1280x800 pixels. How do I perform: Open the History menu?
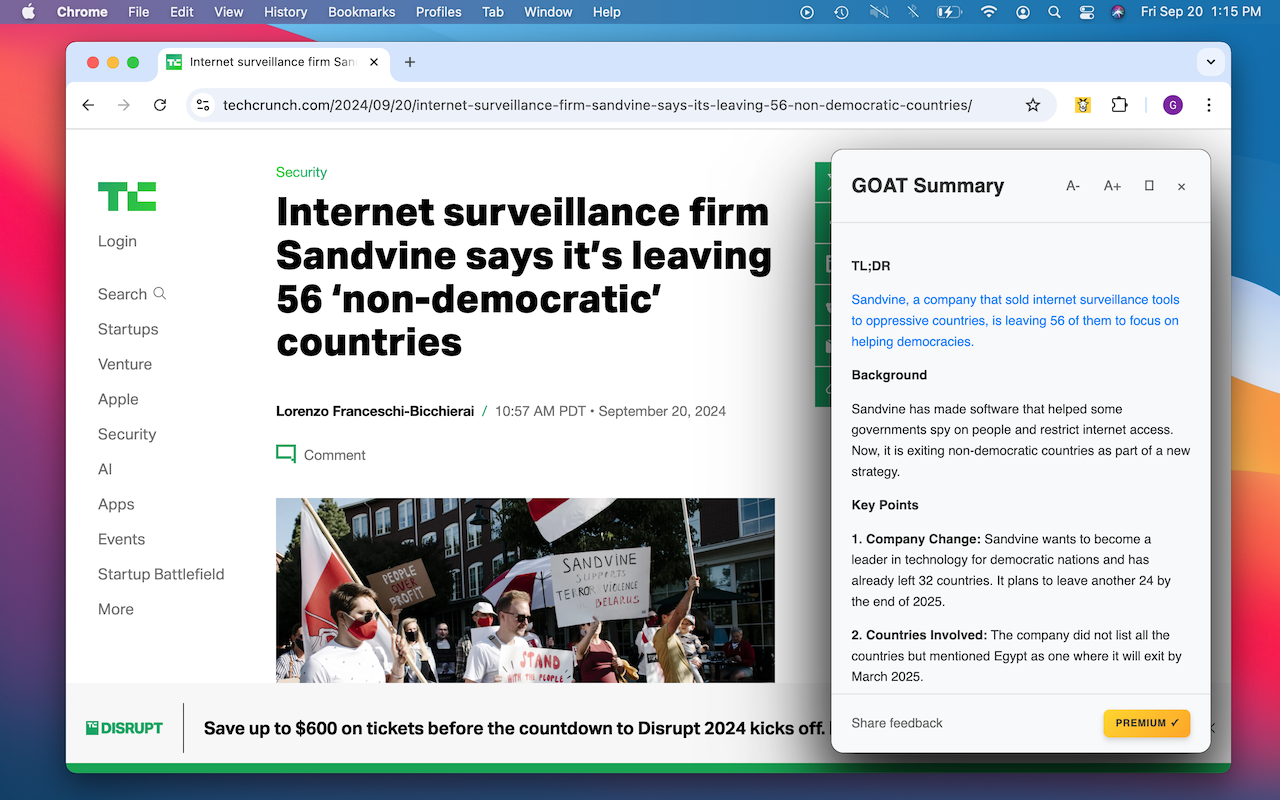[286, 12]
